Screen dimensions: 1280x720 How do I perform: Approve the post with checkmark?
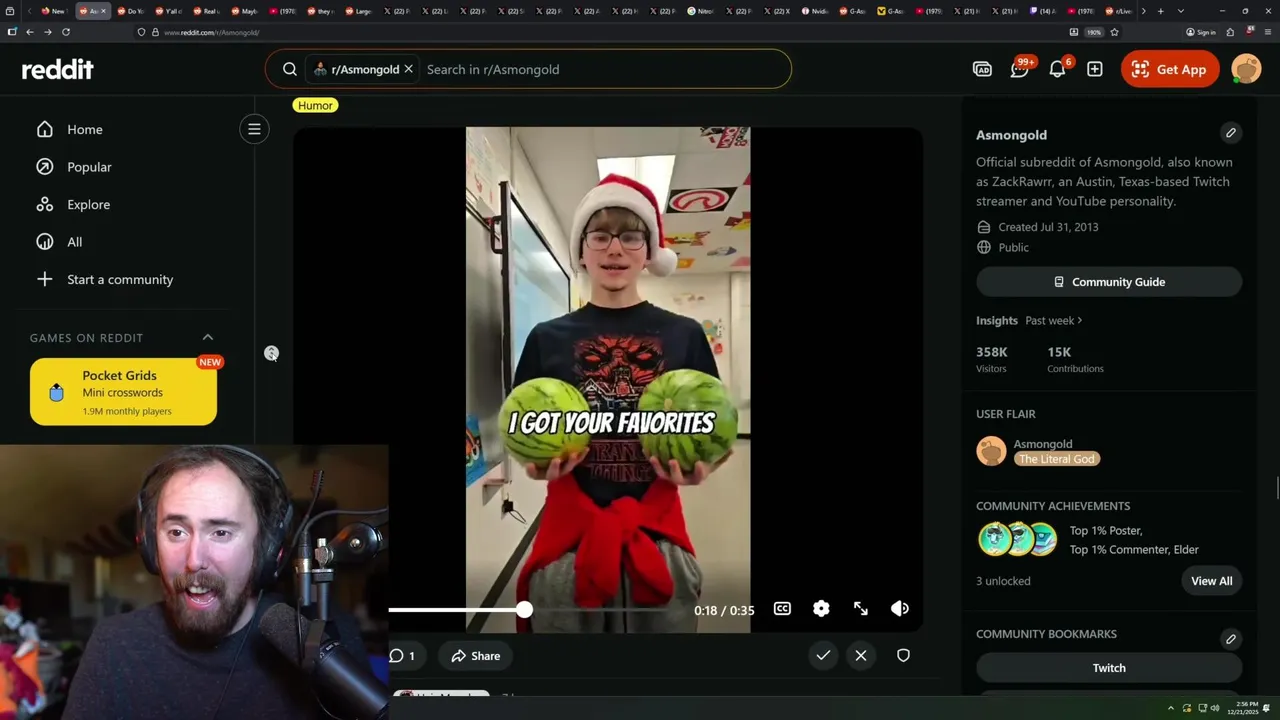click(823, 655)
